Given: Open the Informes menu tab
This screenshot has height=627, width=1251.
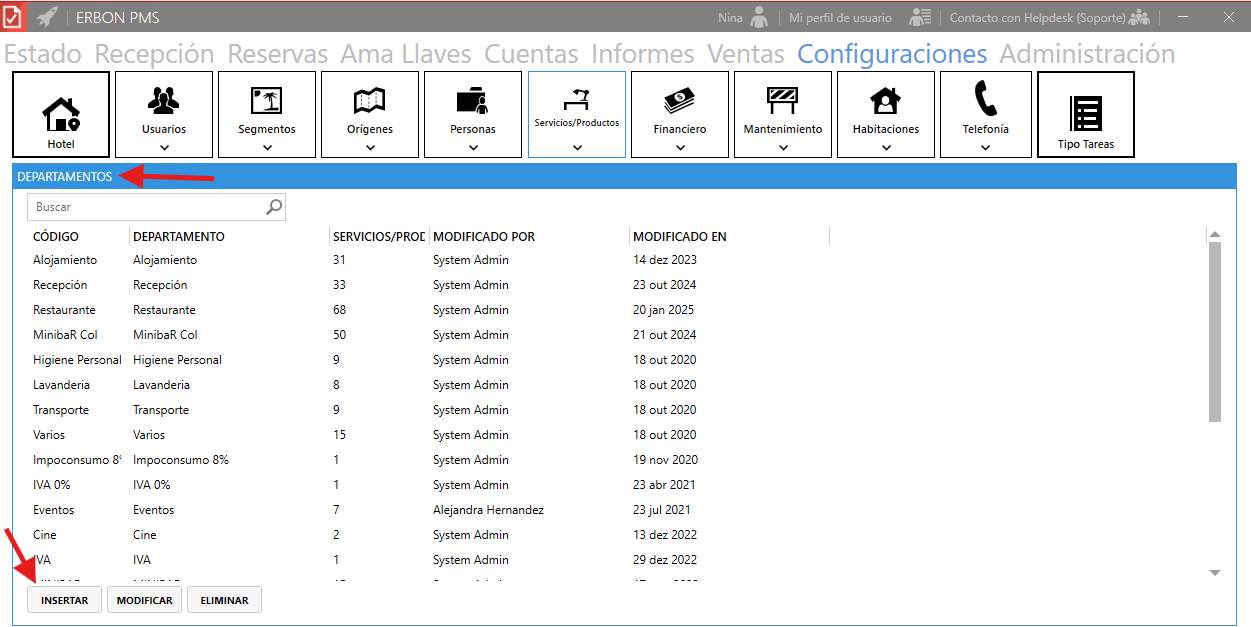Looking at the screenshot, I should (x=642, y=54).
